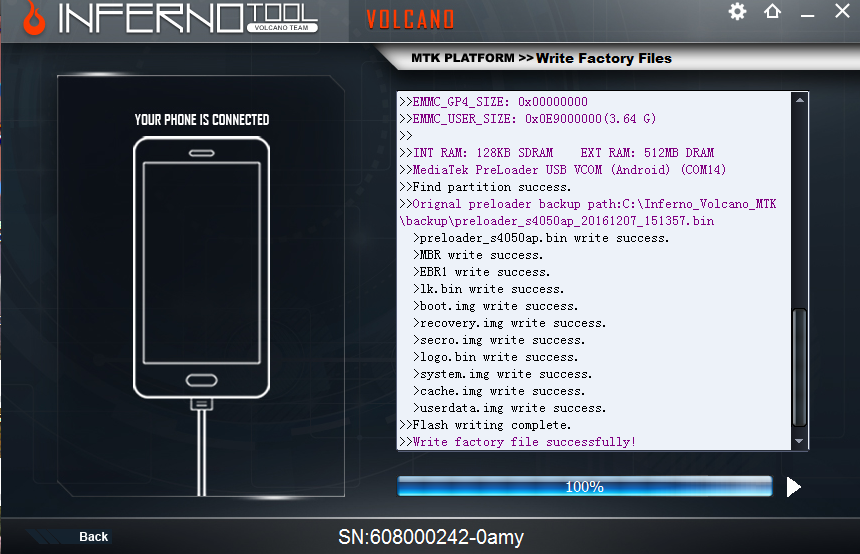Click the 100% progress bar
This screenshot has height=554, width=860.
[x=585, y=487]
